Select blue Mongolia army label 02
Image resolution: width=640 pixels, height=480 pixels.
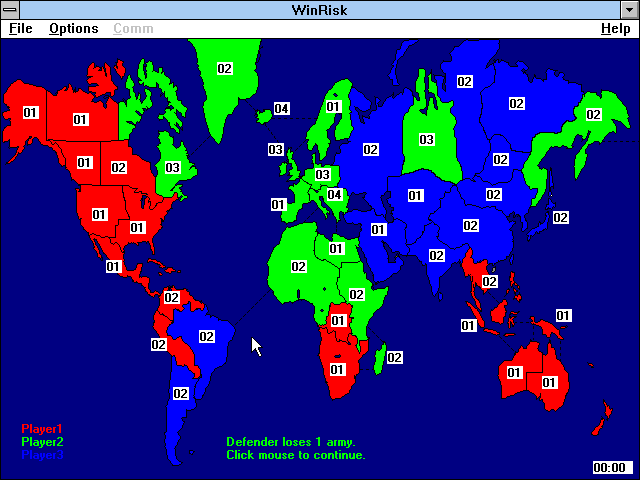tap(493, 194)
